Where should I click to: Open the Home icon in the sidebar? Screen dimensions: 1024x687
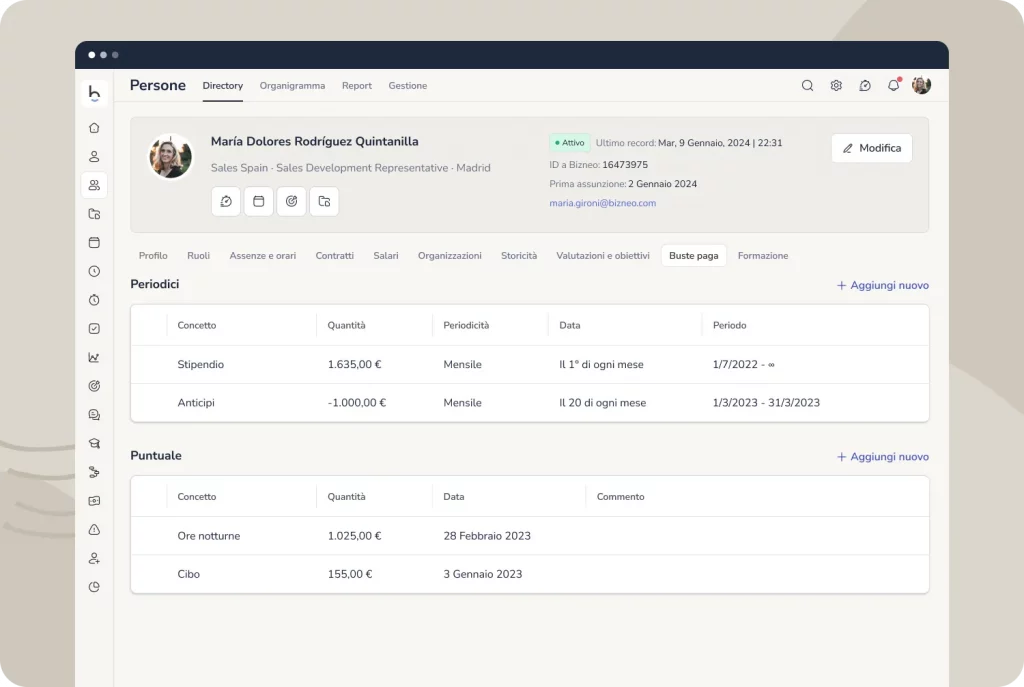coord(94,128)
